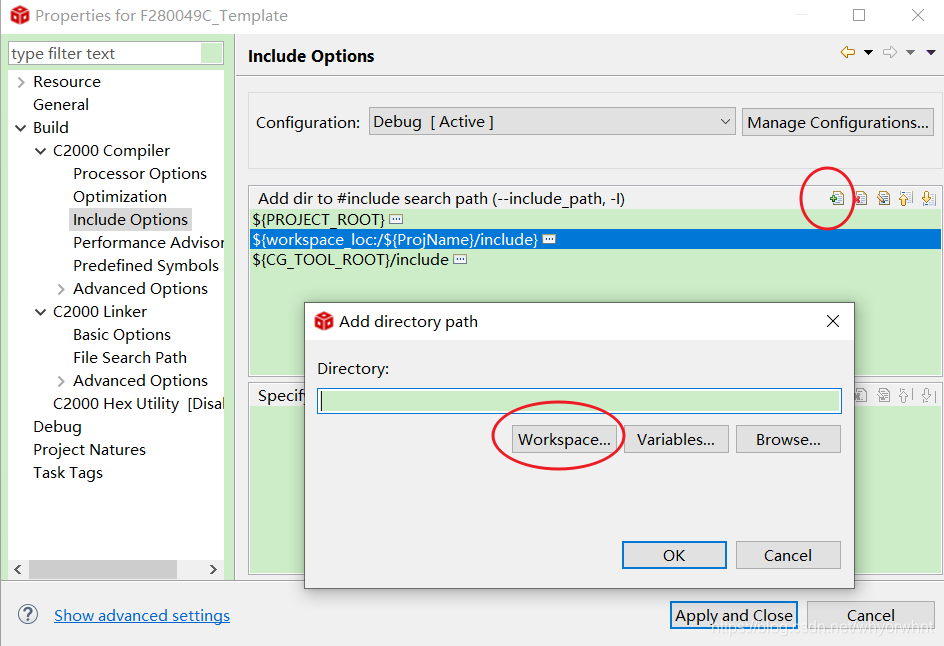This screenshot has width=944, height=646.
Task: Open ellipsis editor beside ${PROJECT_ROOT}
Action: pyautogui.click(x=396, y=219)
